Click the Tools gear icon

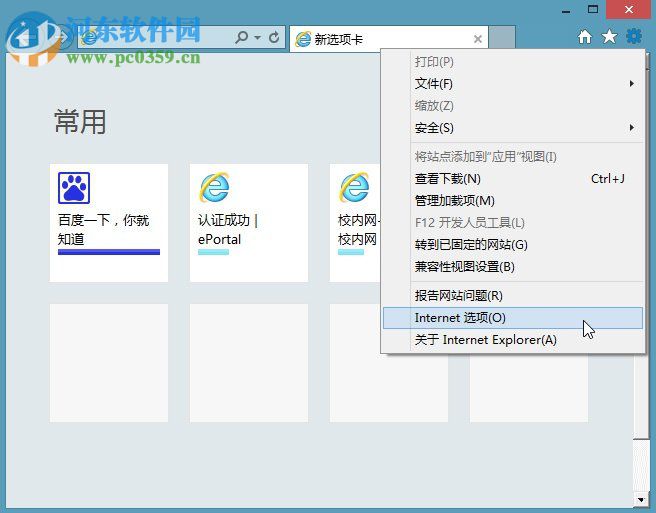(x=634, y=36)
